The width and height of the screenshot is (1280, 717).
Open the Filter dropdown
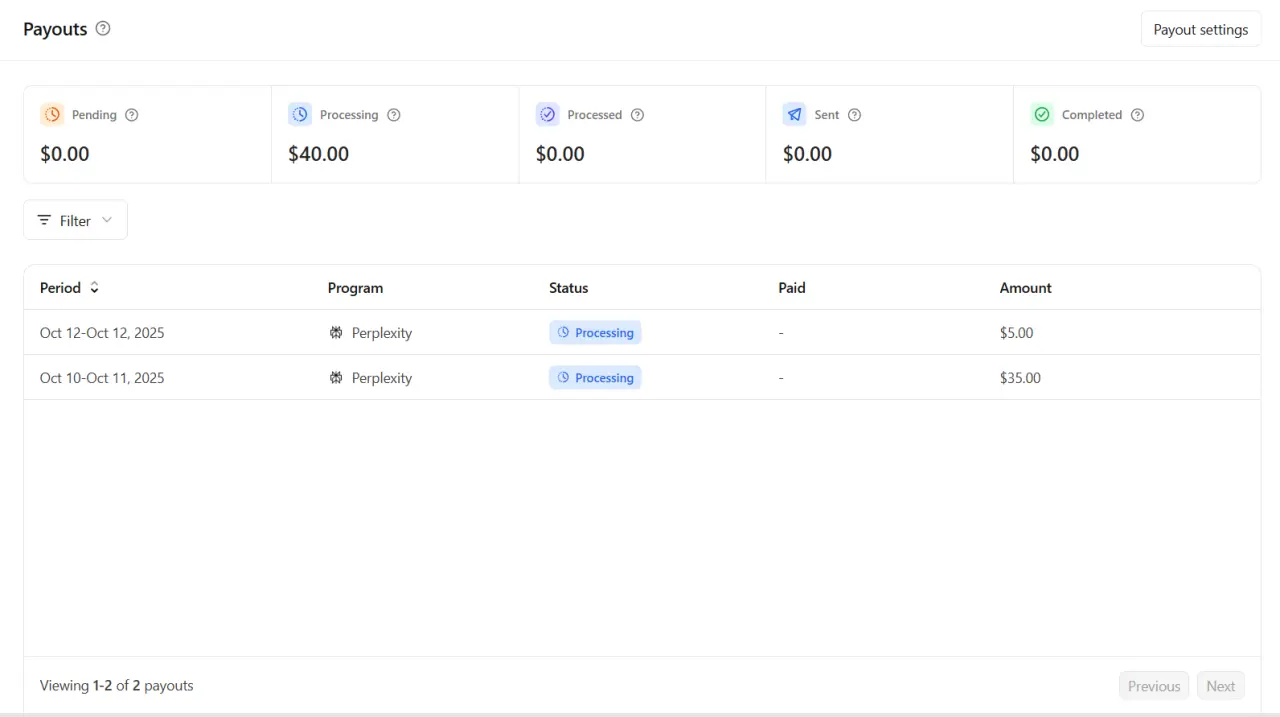pos(76,220)
